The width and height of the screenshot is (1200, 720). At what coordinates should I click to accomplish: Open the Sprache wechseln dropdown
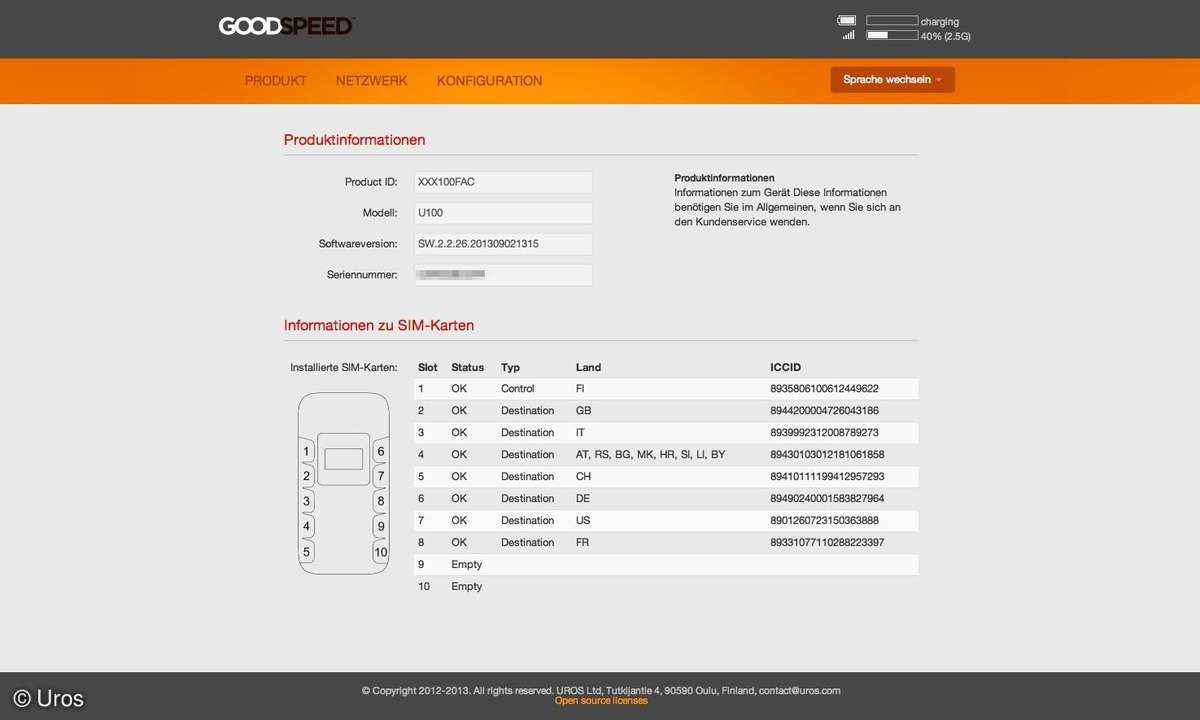892,80
